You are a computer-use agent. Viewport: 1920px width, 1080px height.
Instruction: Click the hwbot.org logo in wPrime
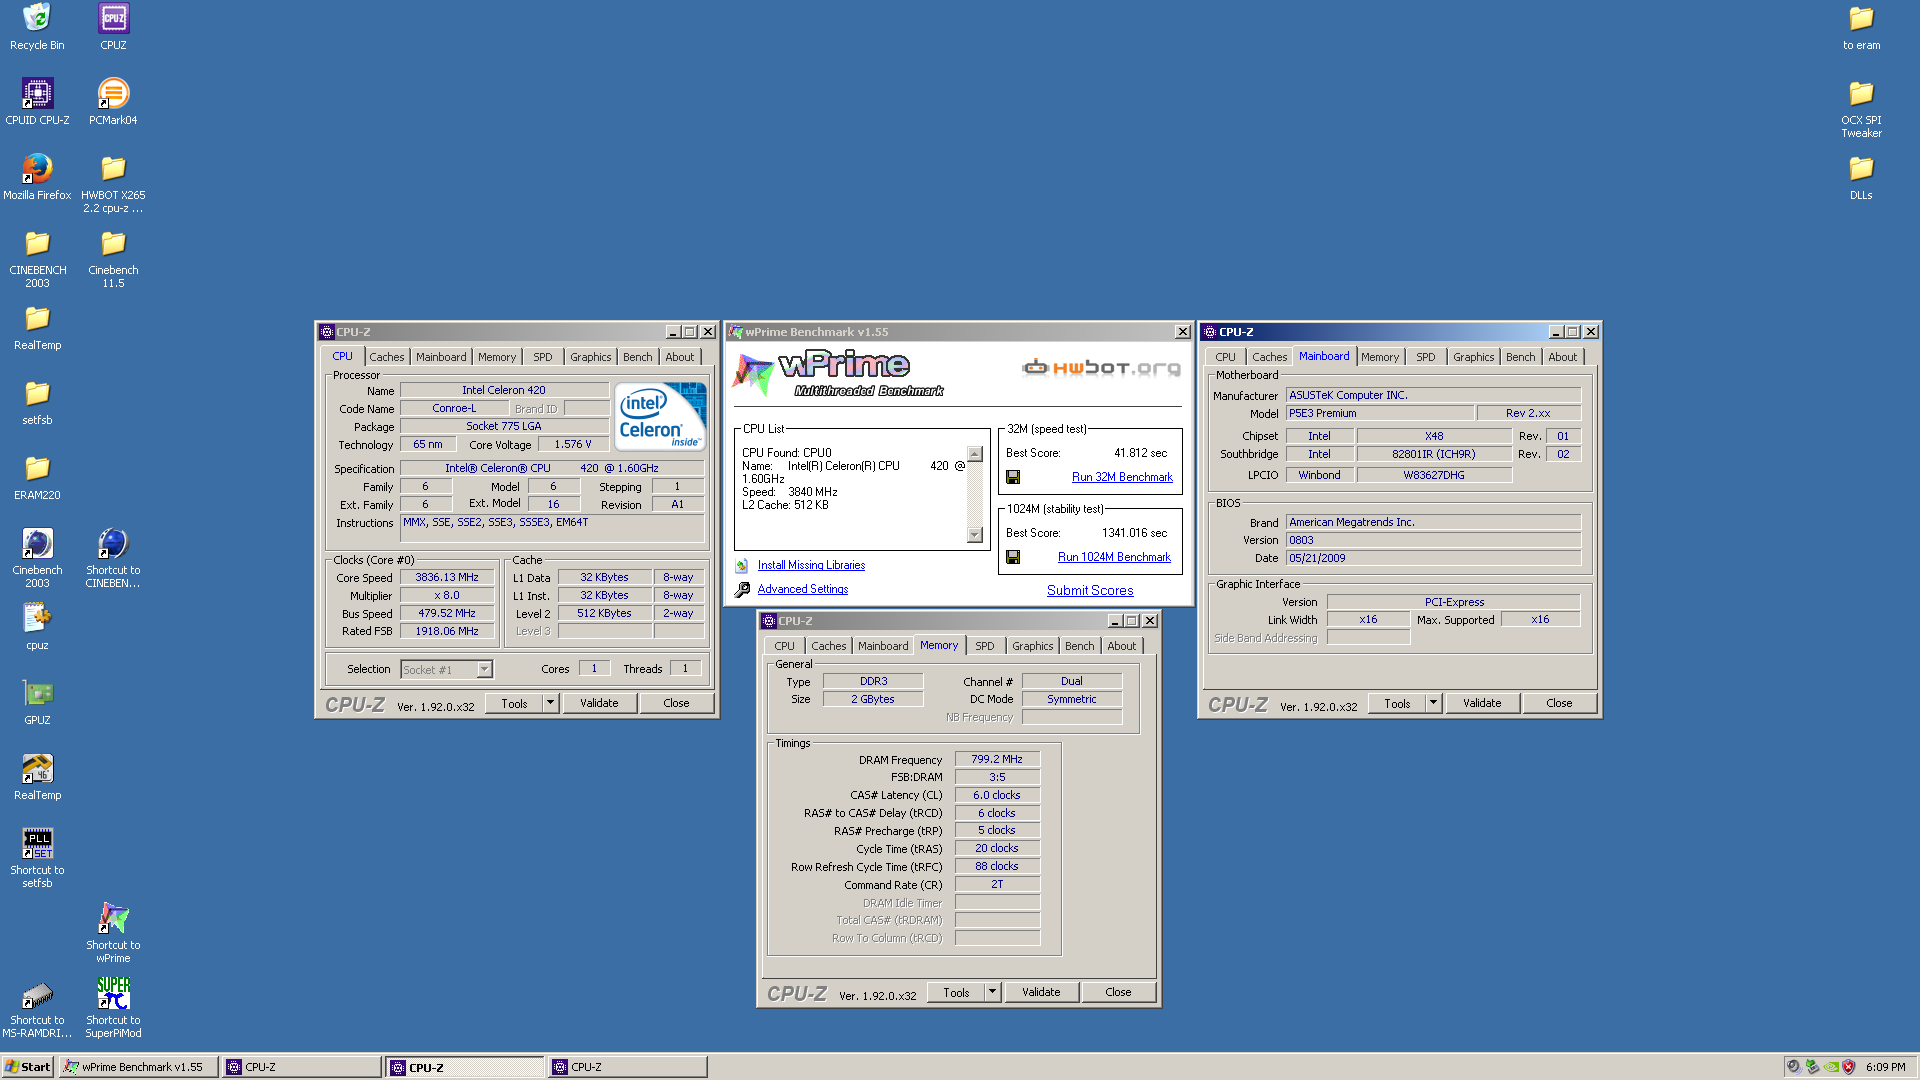[1101, 368]
